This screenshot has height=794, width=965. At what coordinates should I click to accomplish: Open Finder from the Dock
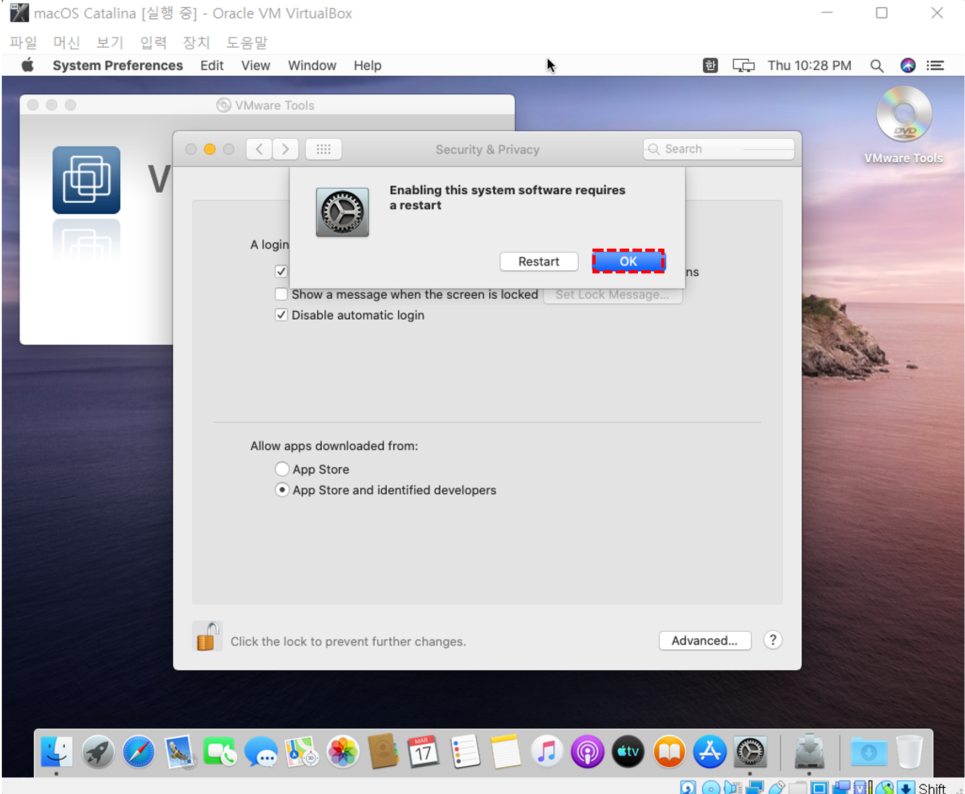pos(57,752)
